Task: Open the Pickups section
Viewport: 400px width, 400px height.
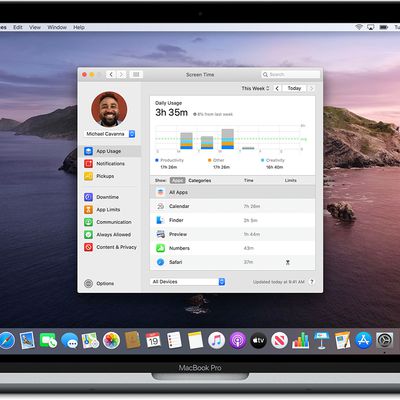Action: (99, 176)
